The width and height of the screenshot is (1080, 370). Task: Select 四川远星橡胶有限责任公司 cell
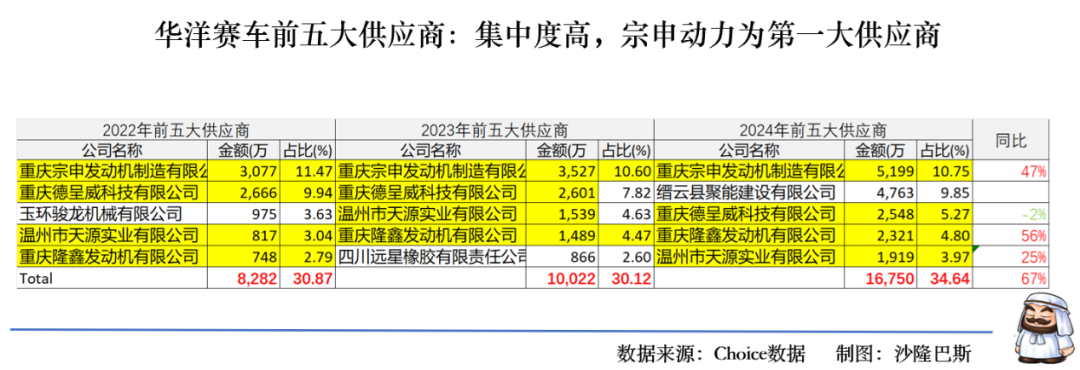tap(431, 257)
